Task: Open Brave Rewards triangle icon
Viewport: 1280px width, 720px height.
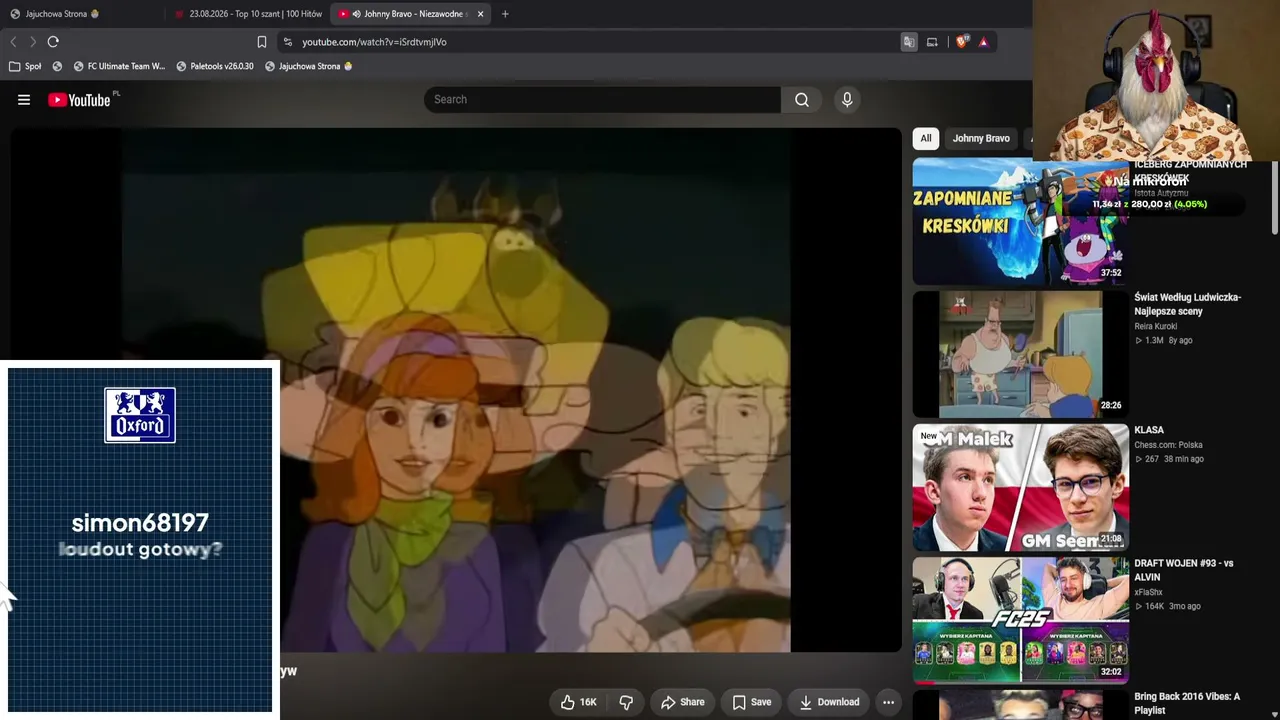Action: pos(984,42)
